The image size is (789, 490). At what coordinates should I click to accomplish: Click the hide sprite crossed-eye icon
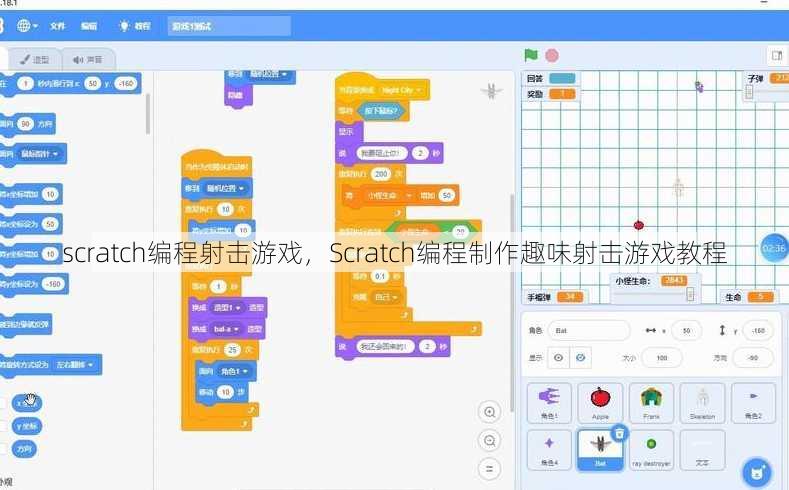[580, 358]
